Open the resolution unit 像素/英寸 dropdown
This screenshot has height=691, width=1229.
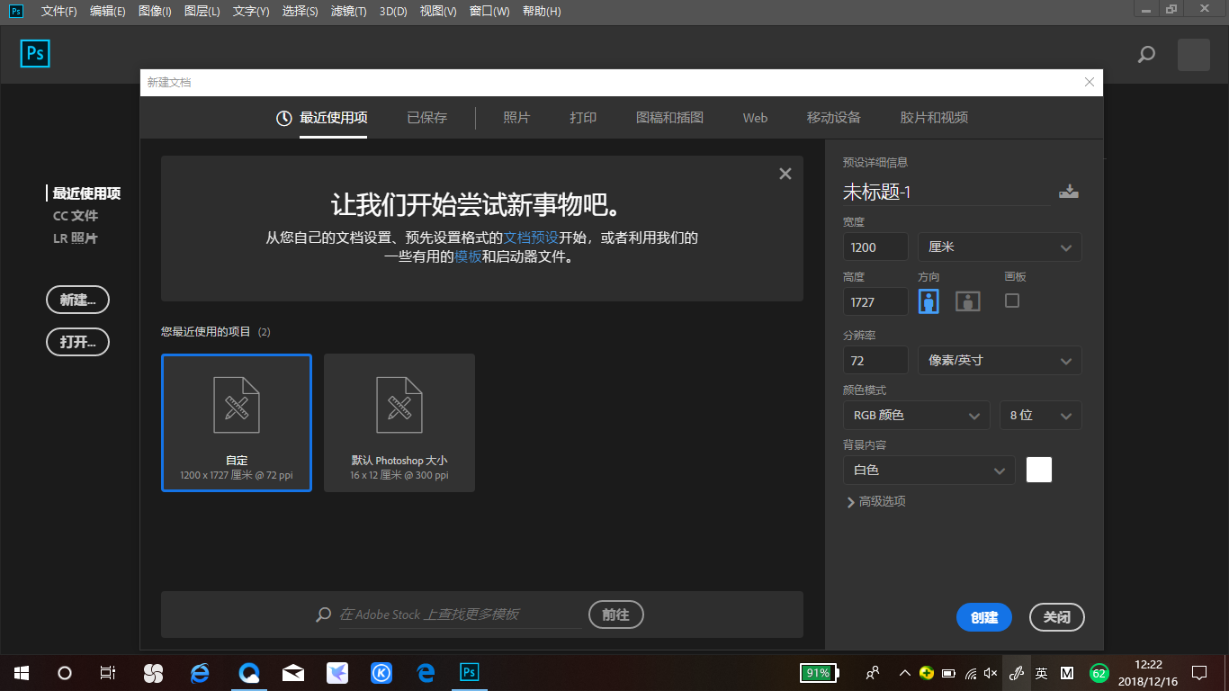(1000, 360)
